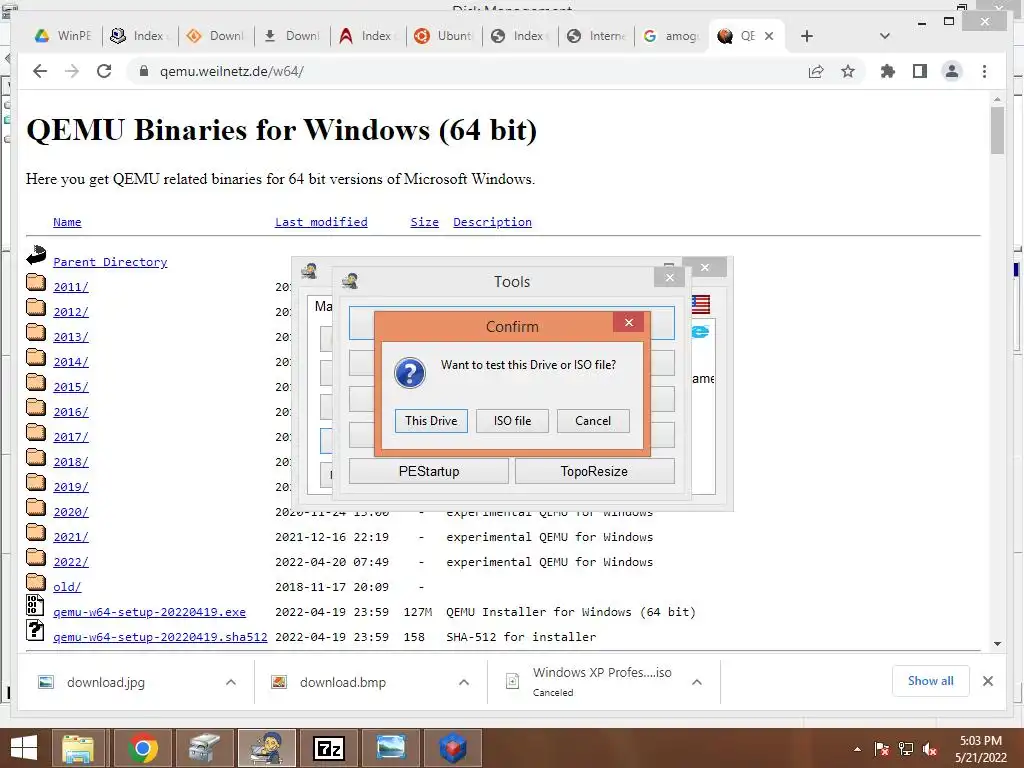Click the scrollbar down arrow
The image size is (1024, 768).
point(997,643)
